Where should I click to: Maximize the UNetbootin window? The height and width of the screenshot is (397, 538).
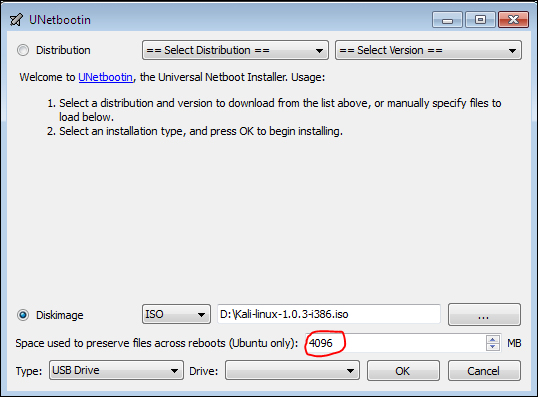tap(480, 20)
